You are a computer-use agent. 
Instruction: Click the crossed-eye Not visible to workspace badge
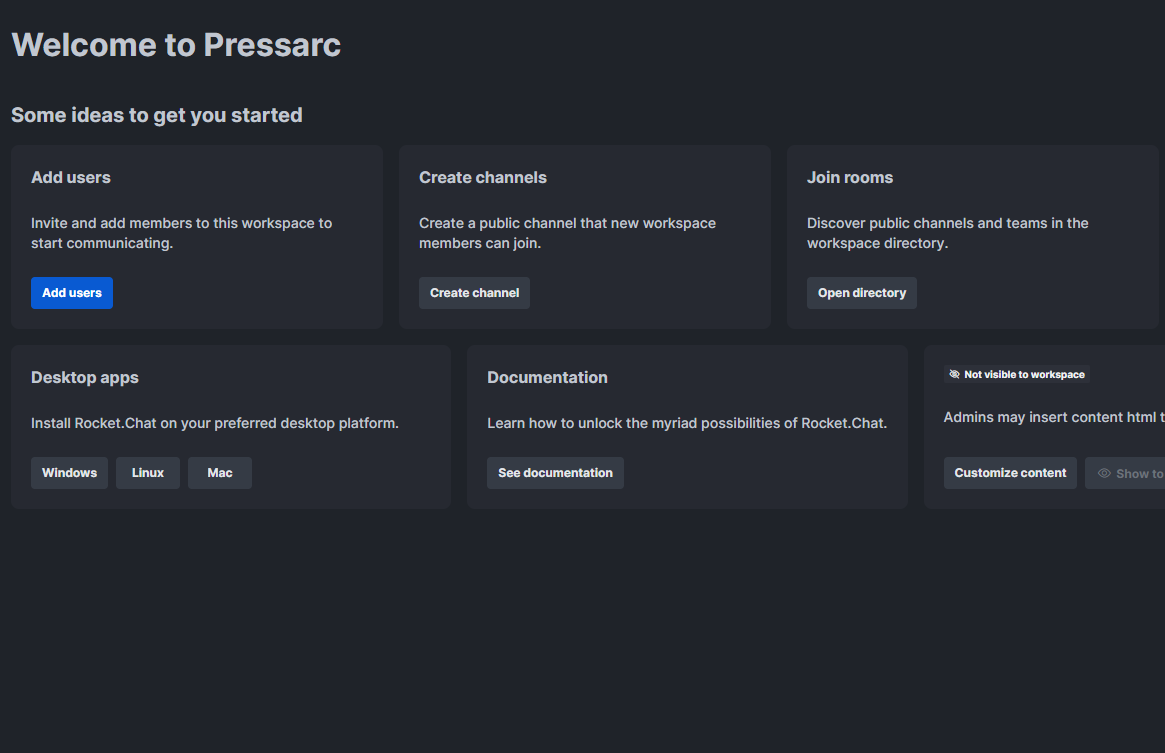[1016, 375]
